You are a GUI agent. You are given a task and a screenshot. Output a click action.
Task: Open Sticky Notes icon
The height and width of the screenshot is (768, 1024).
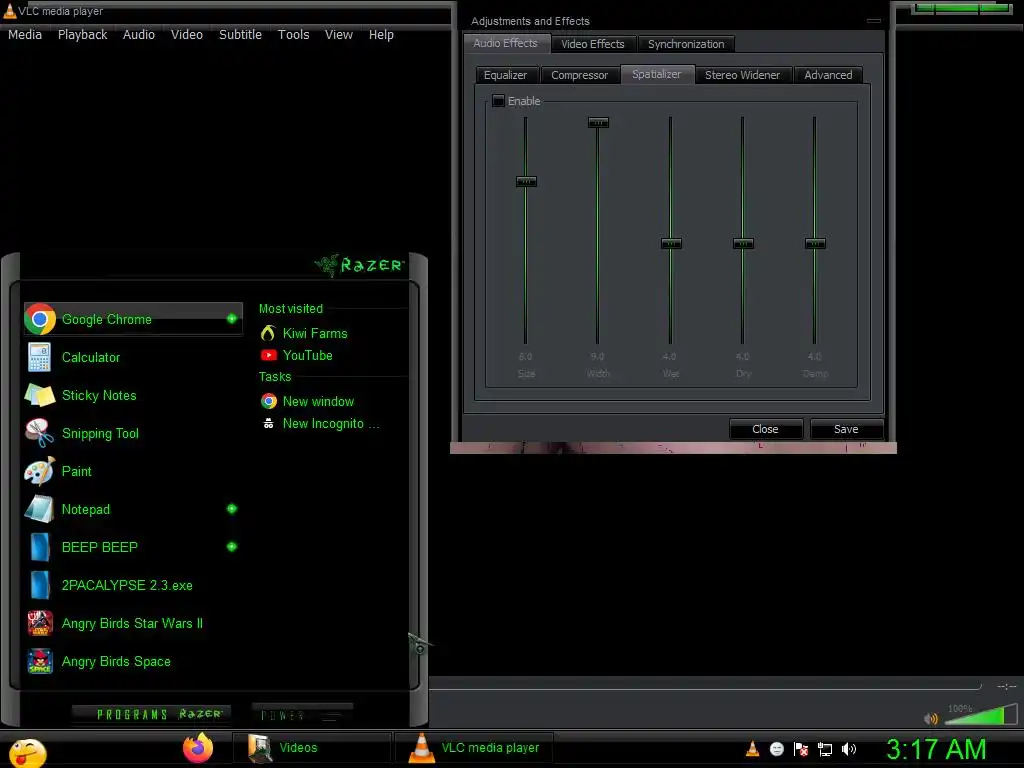39,395
